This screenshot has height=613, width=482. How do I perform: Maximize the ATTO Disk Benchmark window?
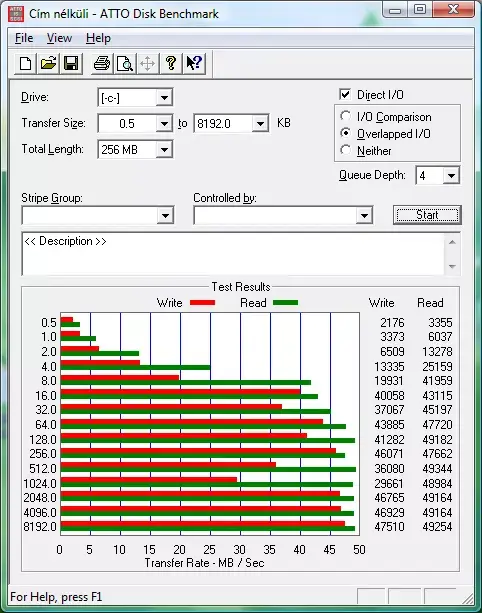click(419, 10)
